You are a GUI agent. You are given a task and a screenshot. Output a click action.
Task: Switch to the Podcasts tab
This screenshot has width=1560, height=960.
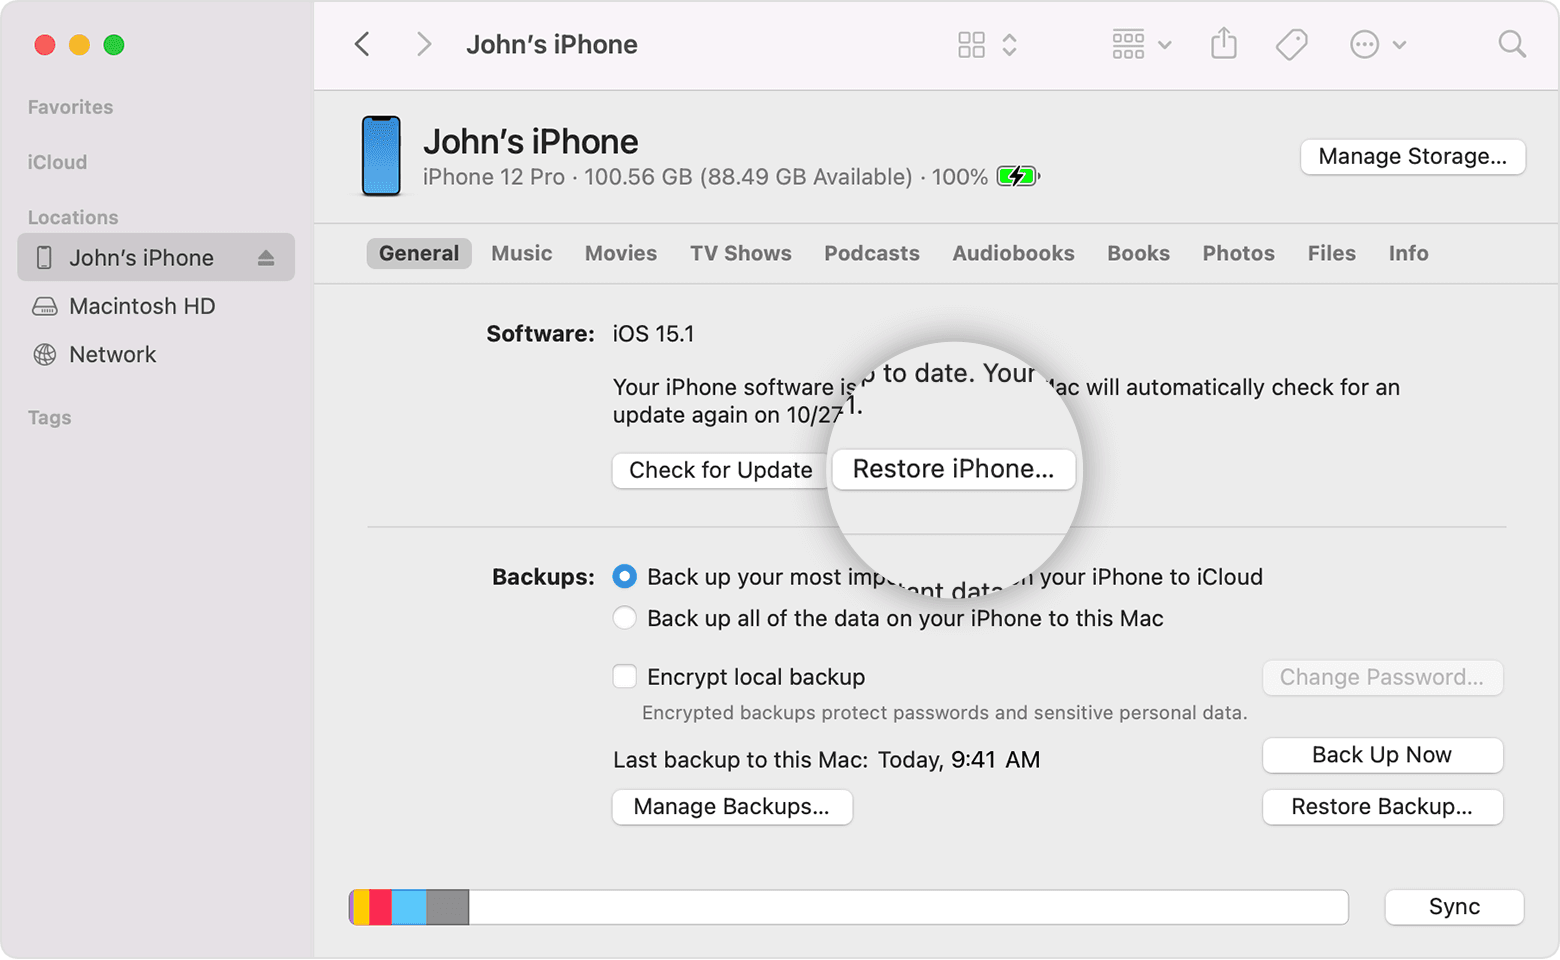coord(871,253)
